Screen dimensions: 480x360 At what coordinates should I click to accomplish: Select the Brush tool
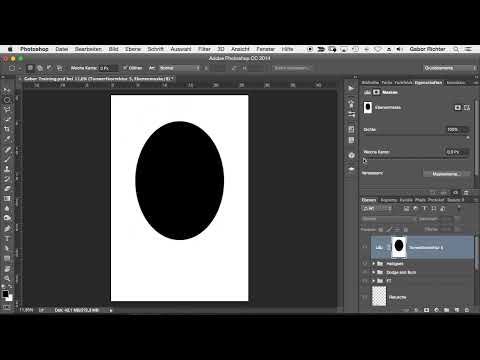(7, 159)
